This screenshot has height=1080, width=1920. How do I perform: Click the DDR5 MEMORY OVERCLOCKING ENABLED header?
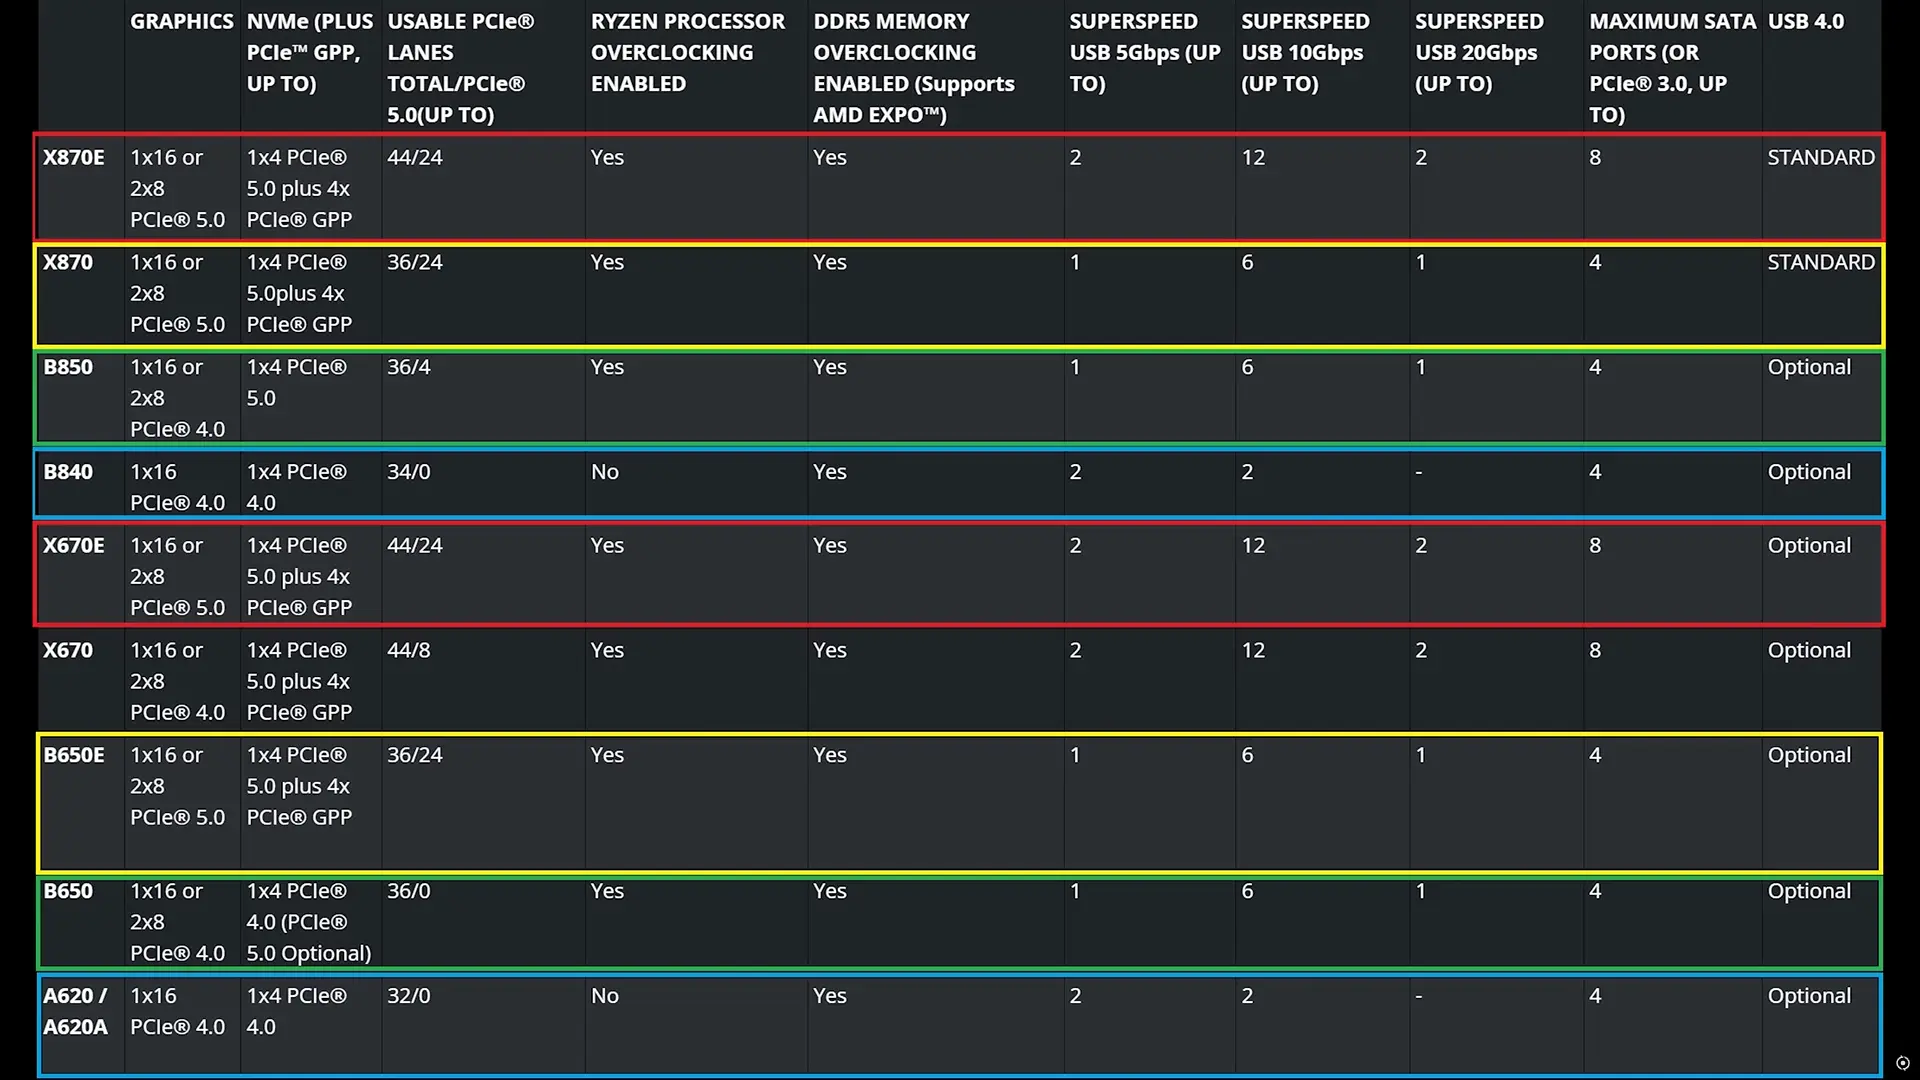tap(914, 68)
